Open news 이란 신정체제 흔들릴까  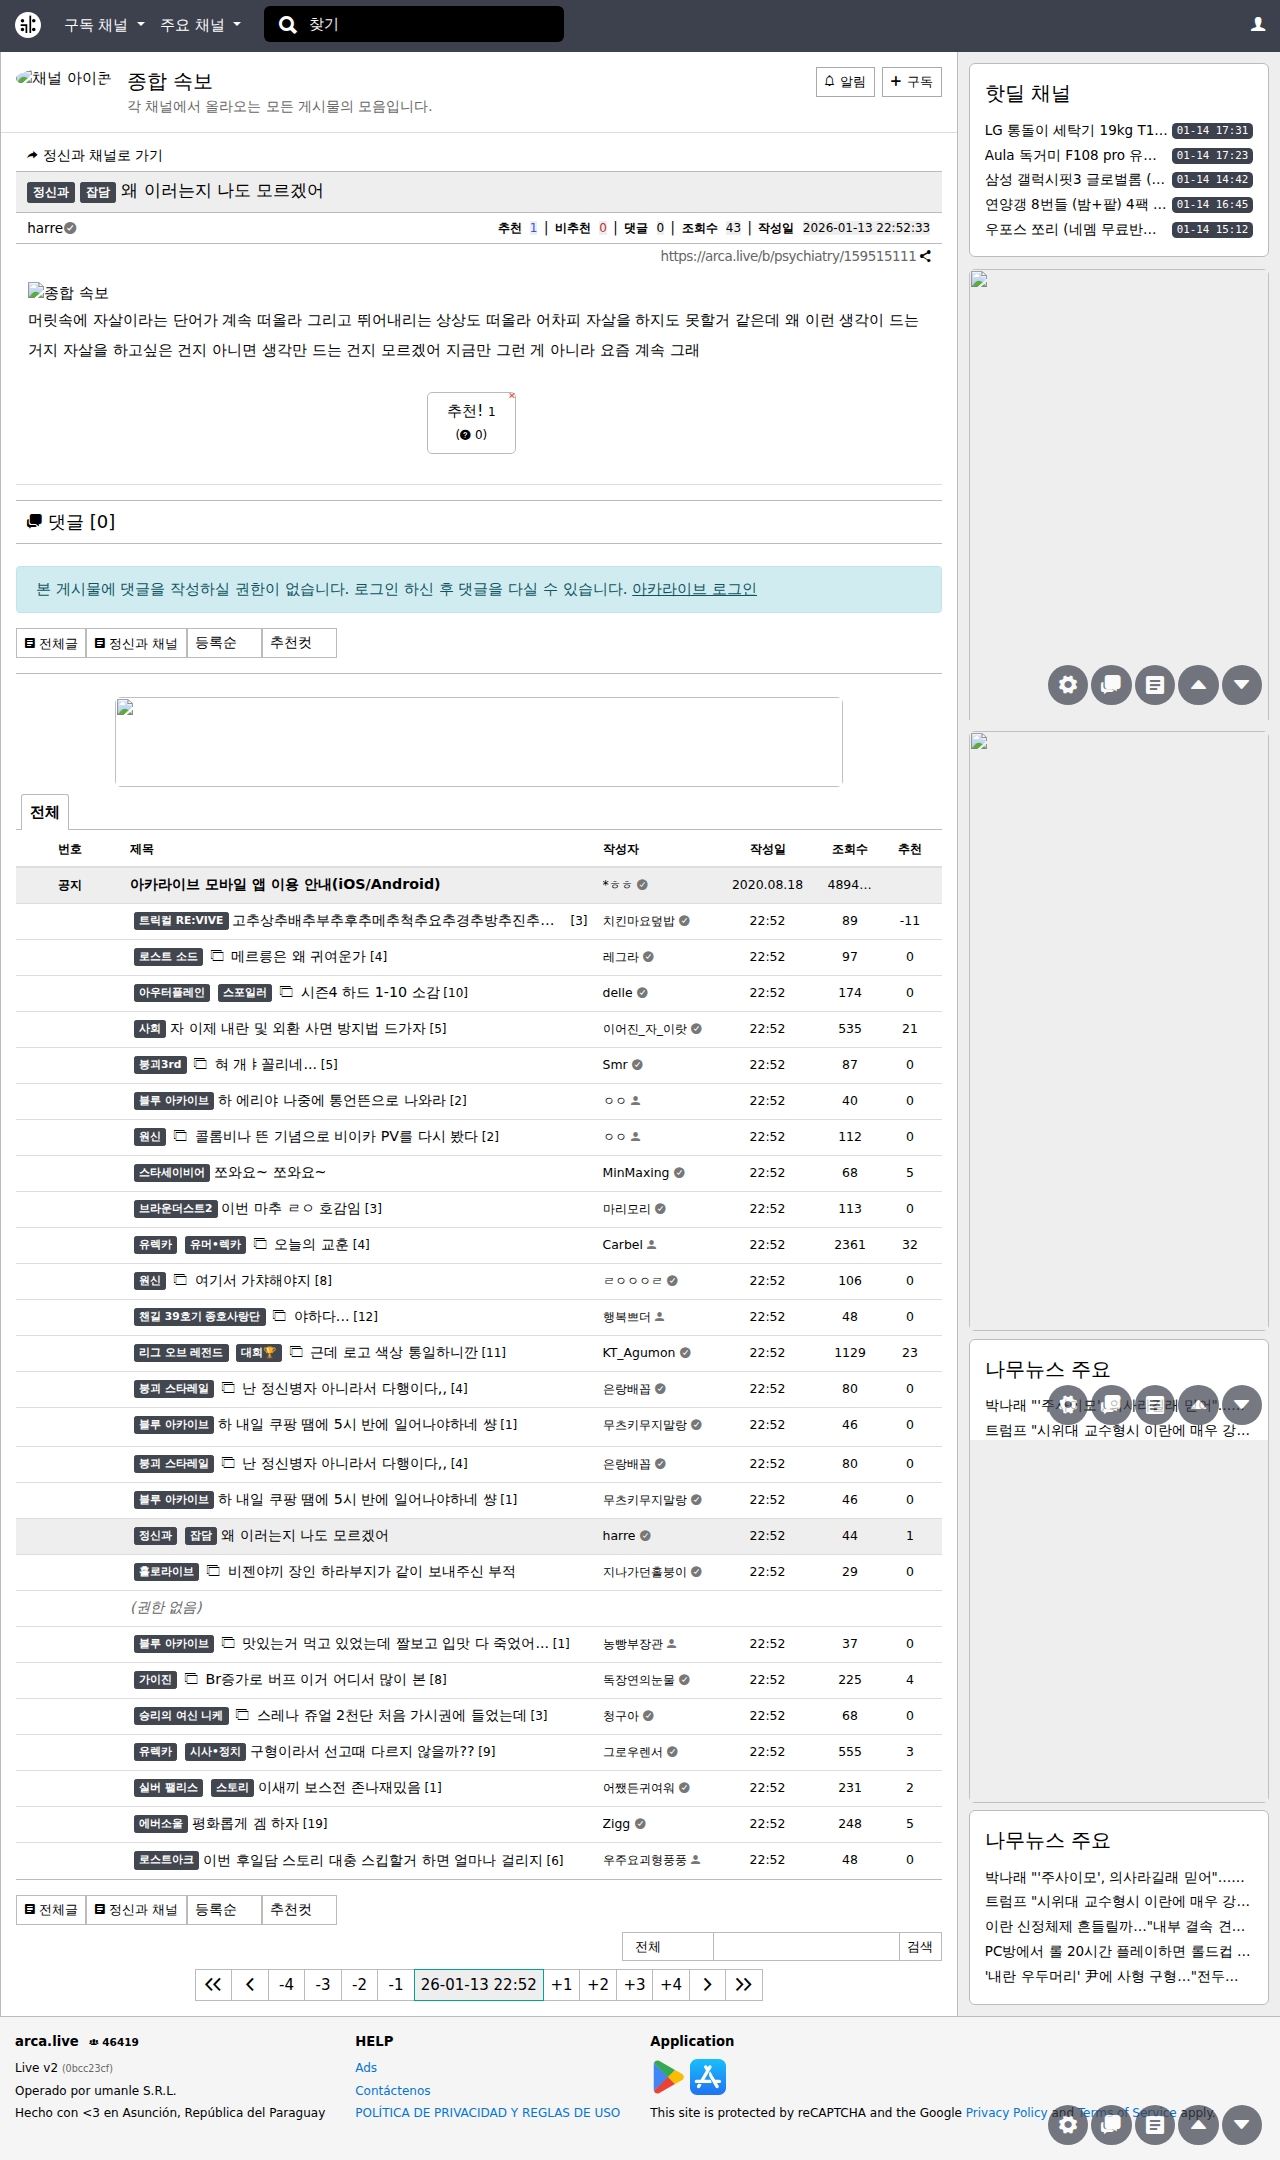[1115, 1926]
